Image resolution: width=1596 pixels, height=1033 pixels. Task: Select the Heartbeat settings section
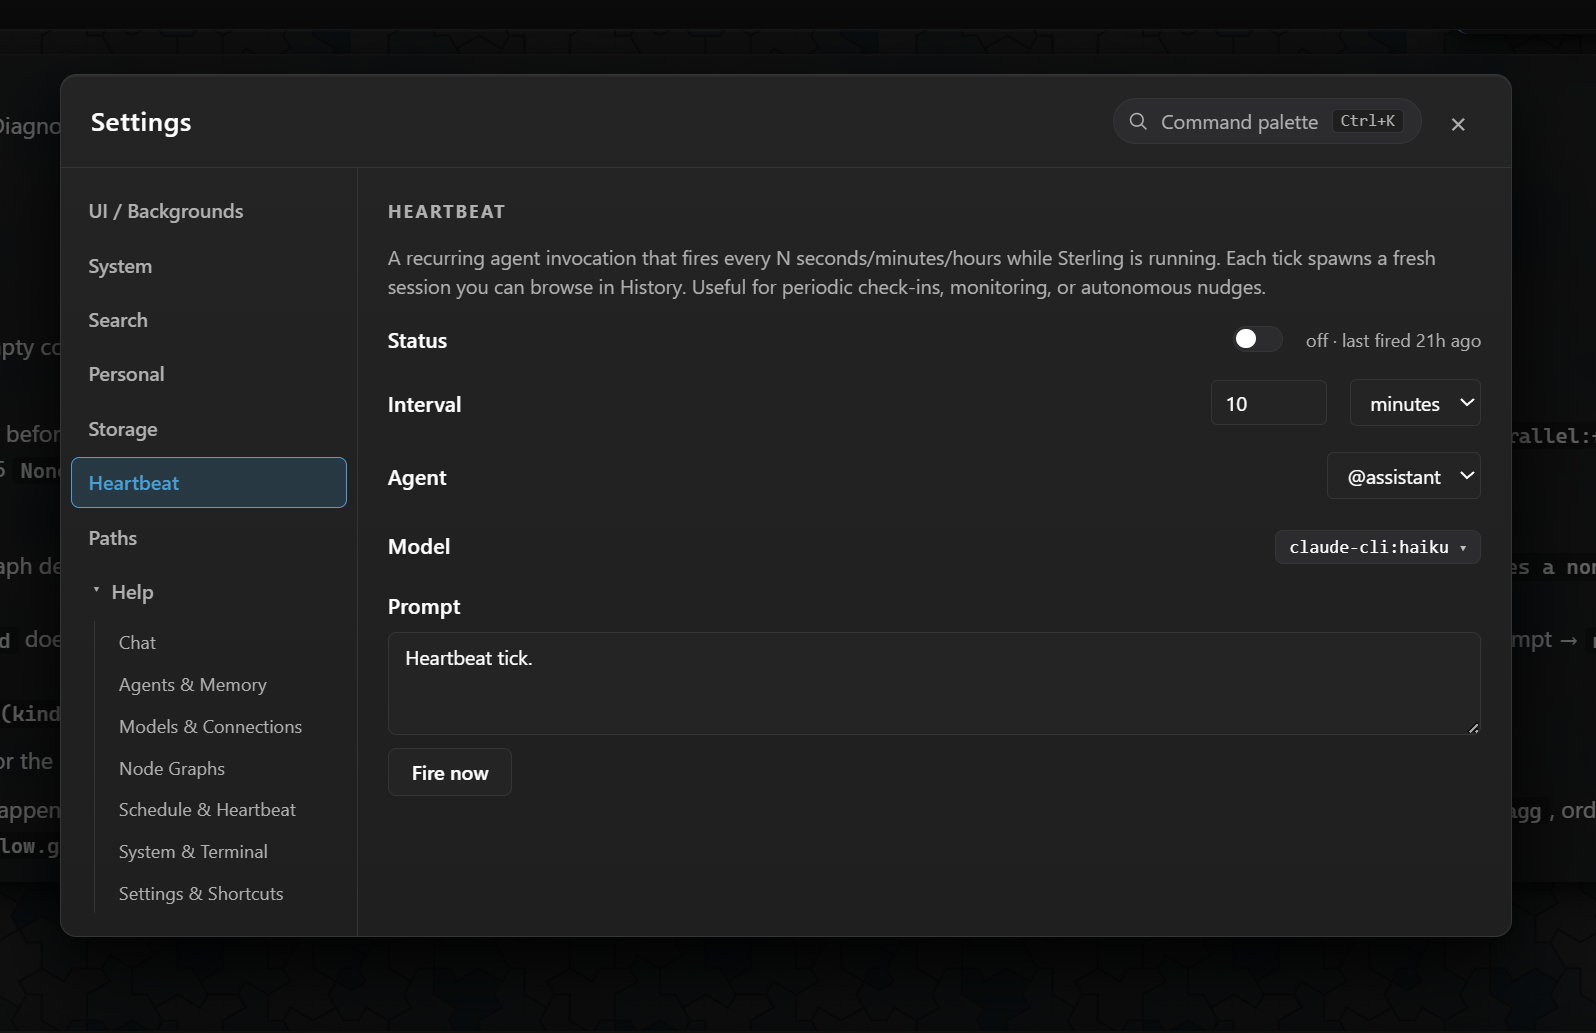pyautogui.click(x=209, y=483)
